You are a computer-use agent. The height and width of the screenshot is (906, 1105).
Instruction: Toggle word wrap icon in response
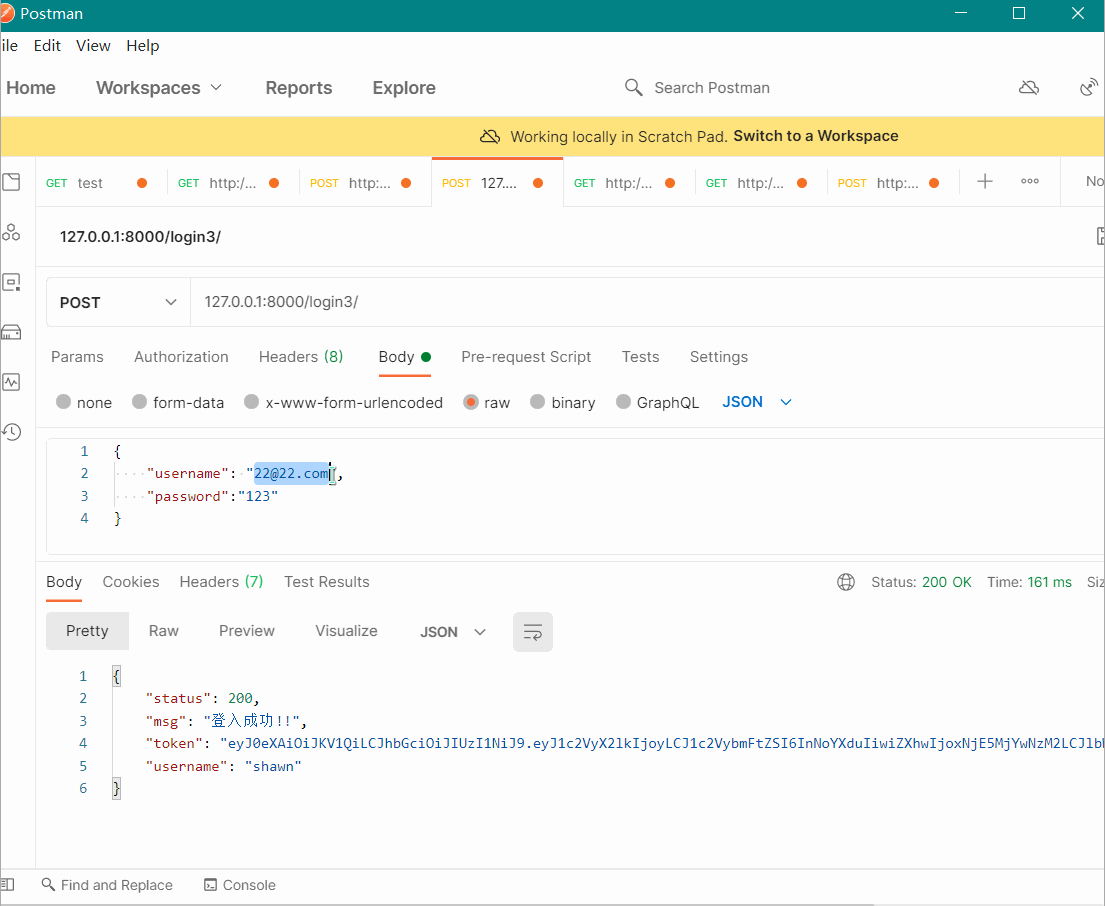point(533,632)
